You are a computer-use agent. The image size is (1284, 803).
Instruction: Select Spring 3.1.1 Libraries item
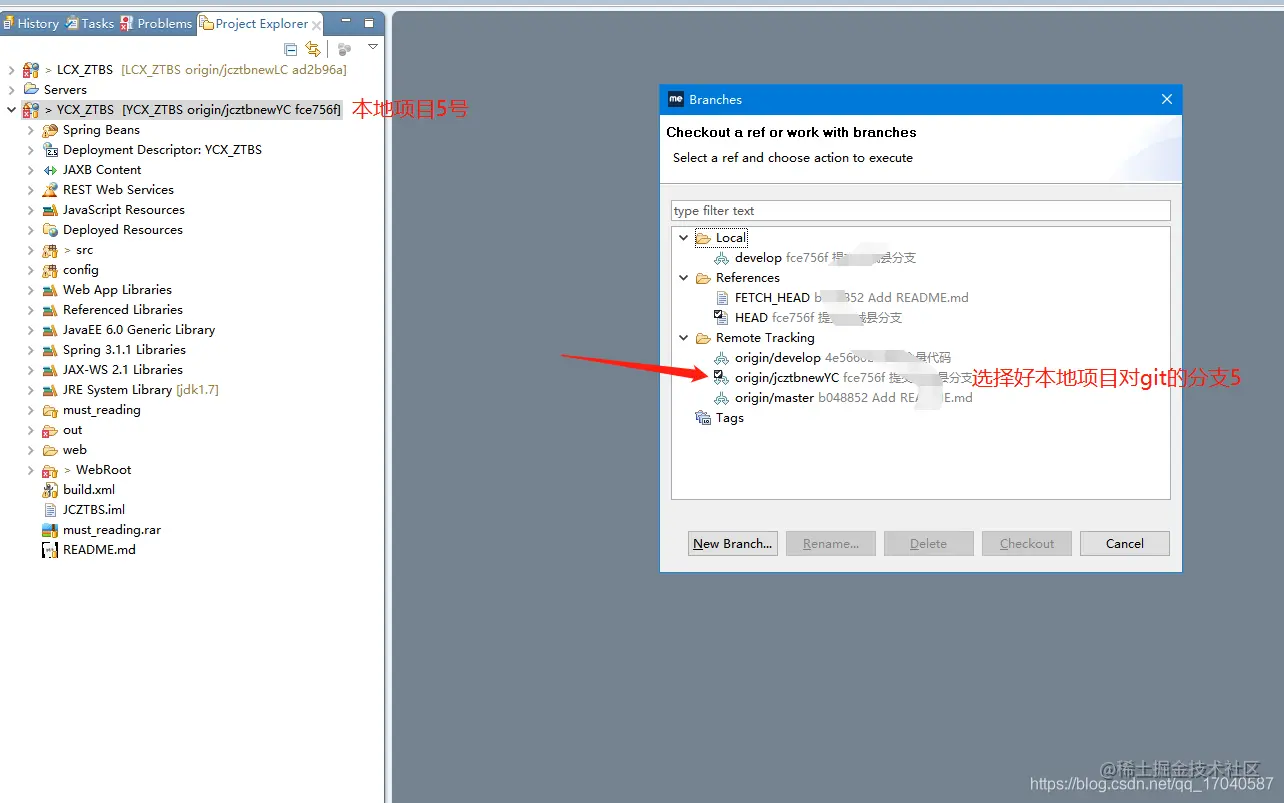tap(124, 350)
